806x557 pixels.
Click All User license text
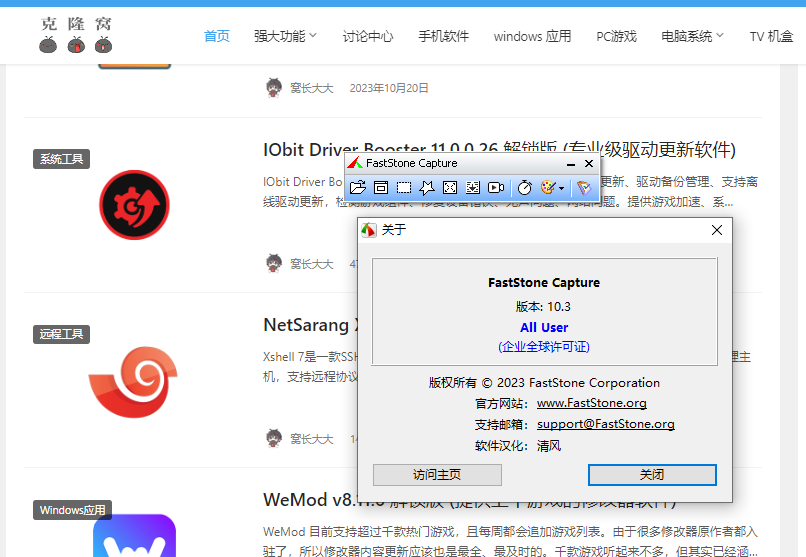544,327
